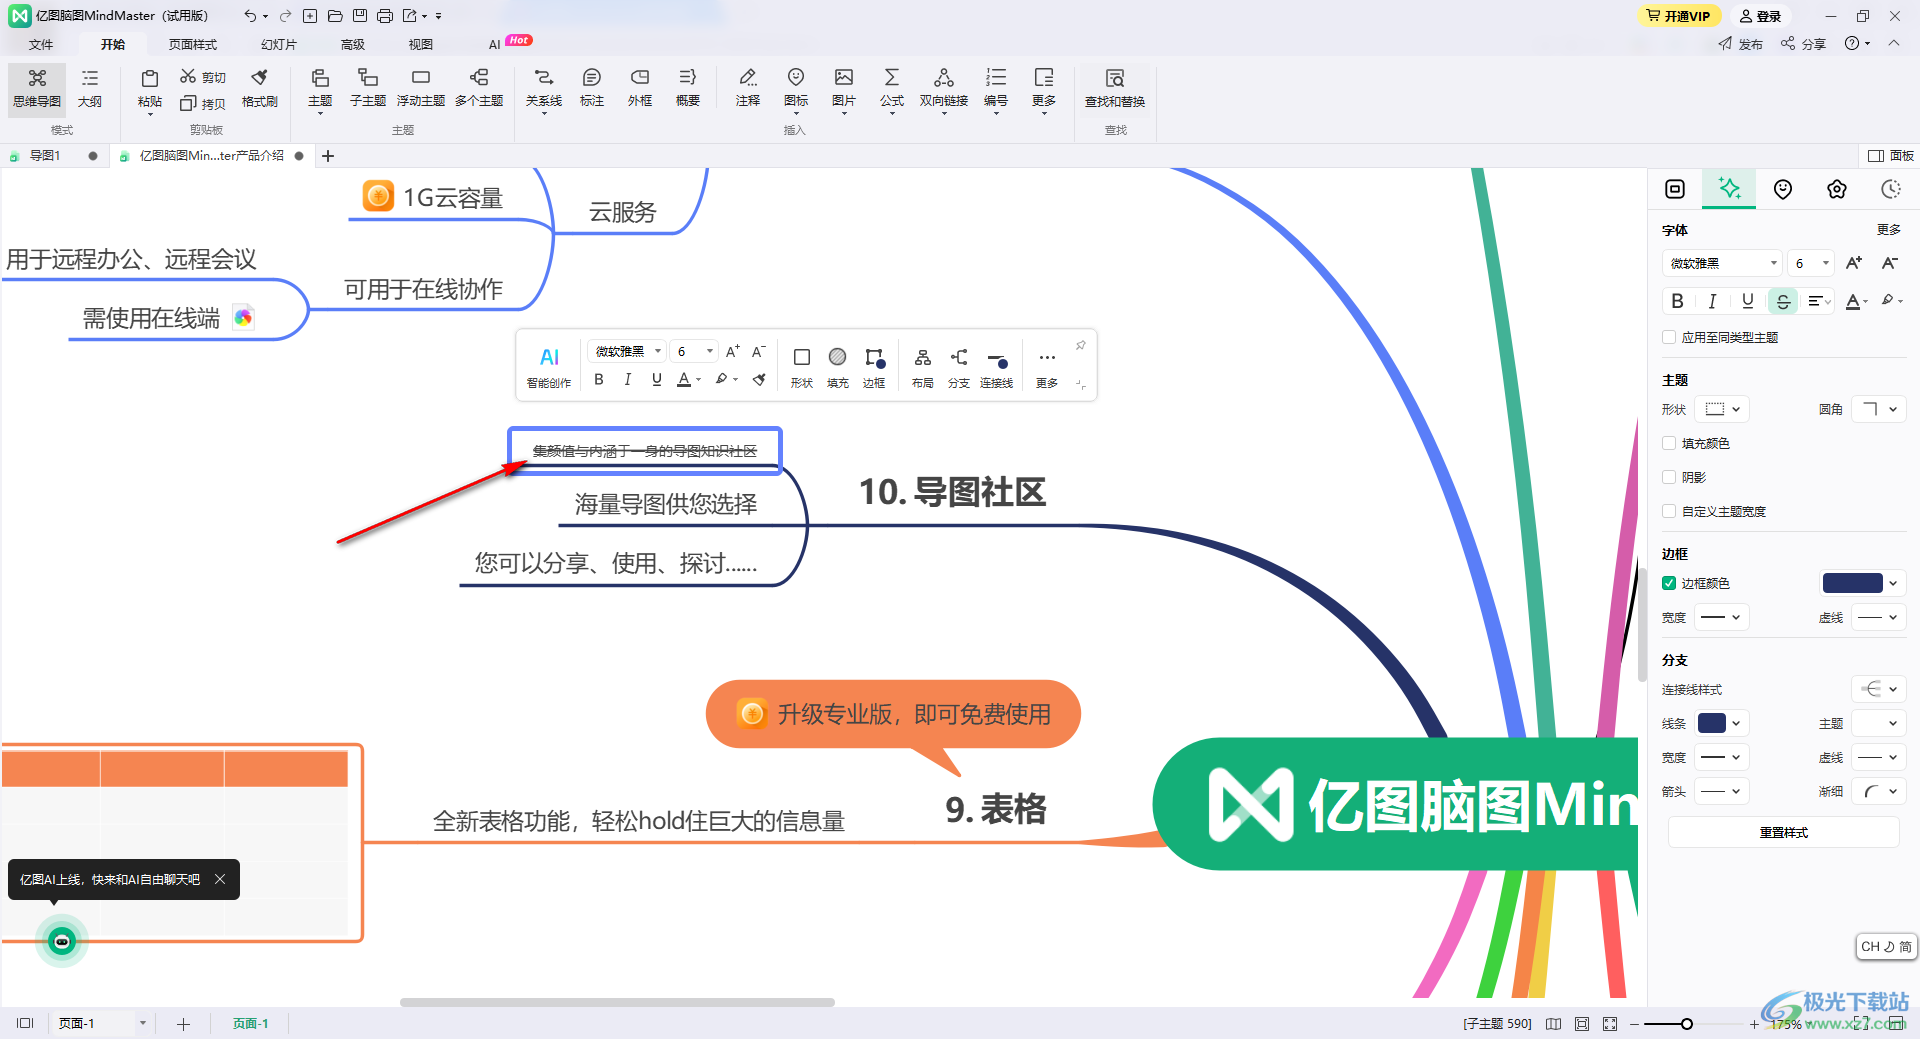Open the border Width (宽度) dropdown
This screenshot has height=1040, width=1920.
(1723, 617)
